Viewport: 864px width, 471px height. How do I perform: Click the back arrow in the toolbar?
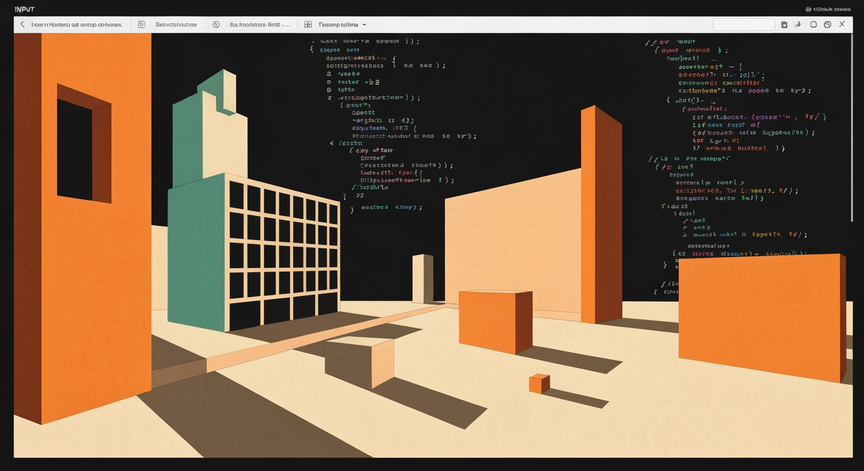(x=22, y=24)
